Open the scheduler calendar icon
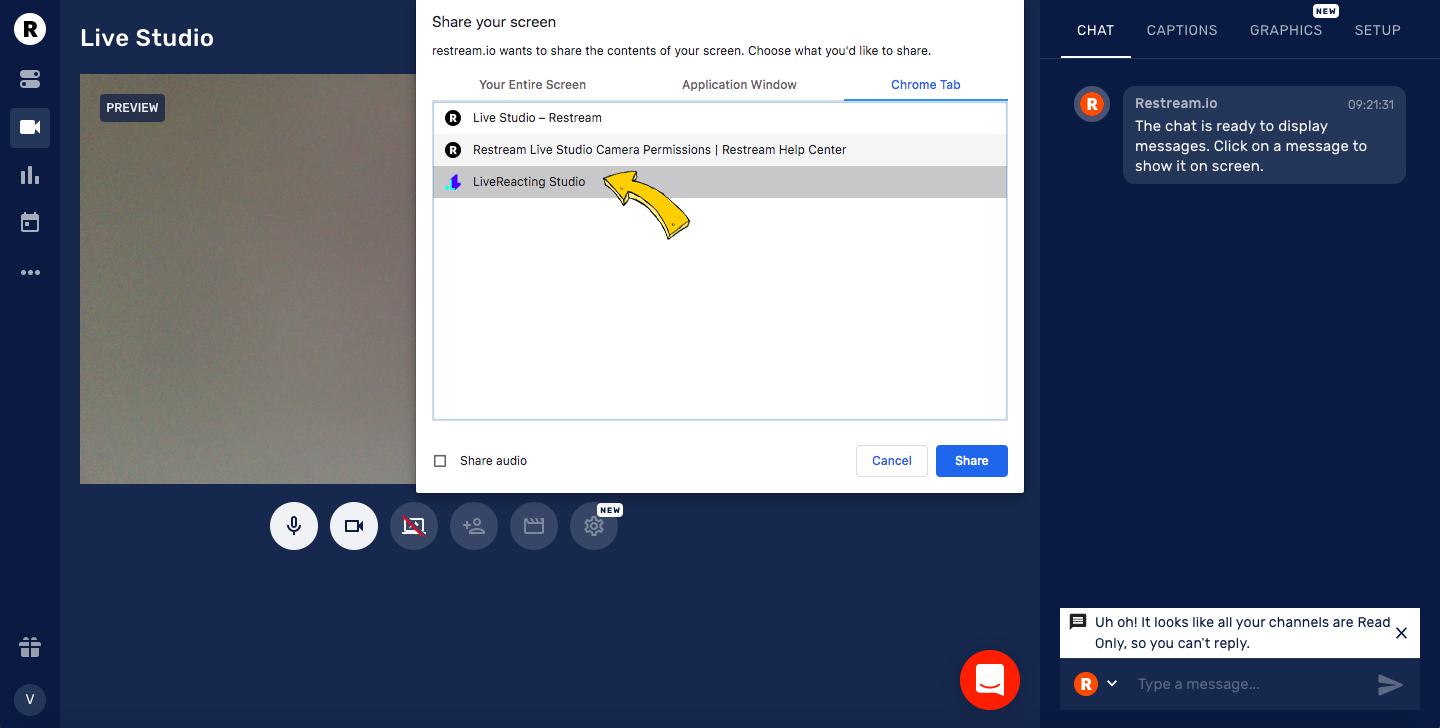The height and width of the screenshot is (728, 1440). point(30,223)
